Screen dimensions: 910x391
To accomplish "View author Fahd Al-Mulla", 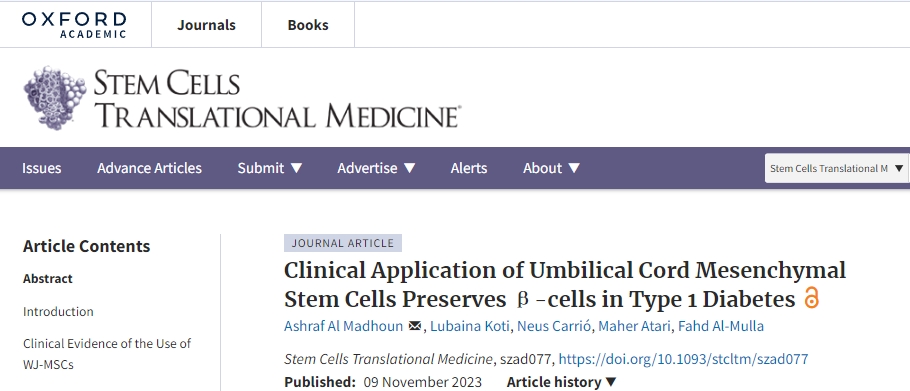I will pyautogui.click(x=720, y=326).
